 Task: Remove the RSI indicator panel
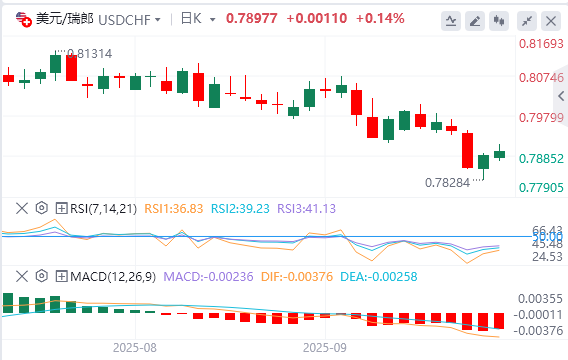point(22,208)
